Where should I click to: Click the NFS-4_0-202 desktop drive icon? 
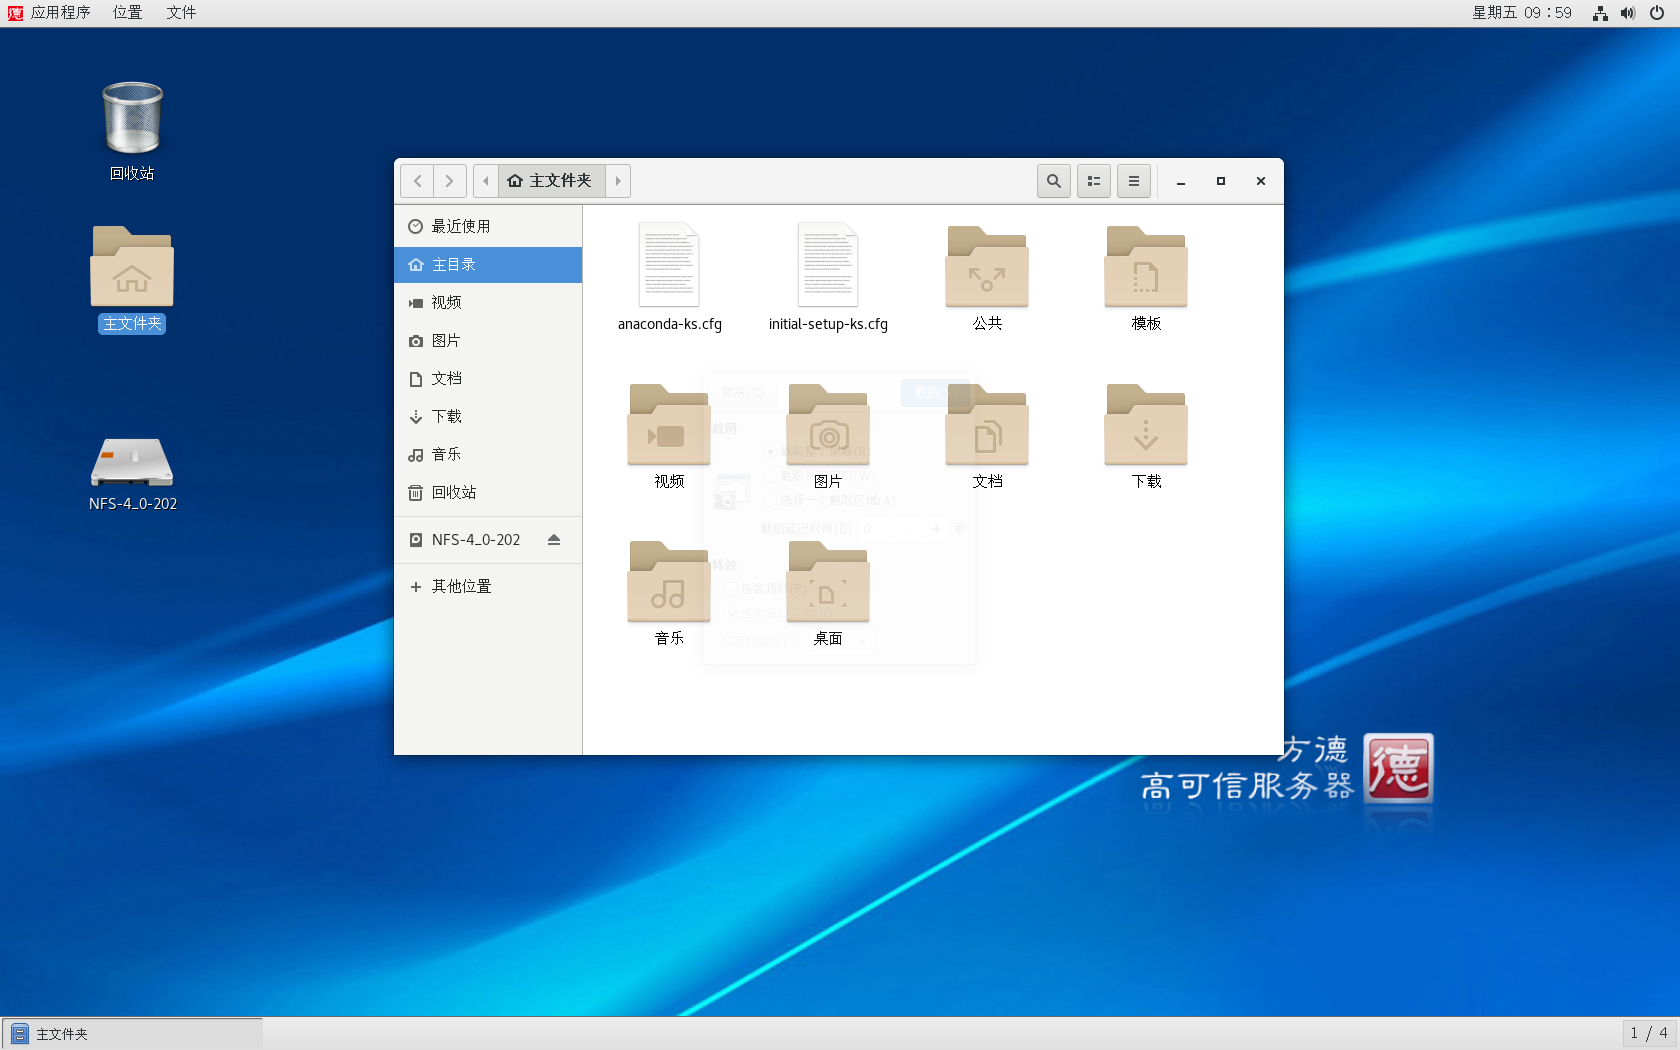pos(132,474)
